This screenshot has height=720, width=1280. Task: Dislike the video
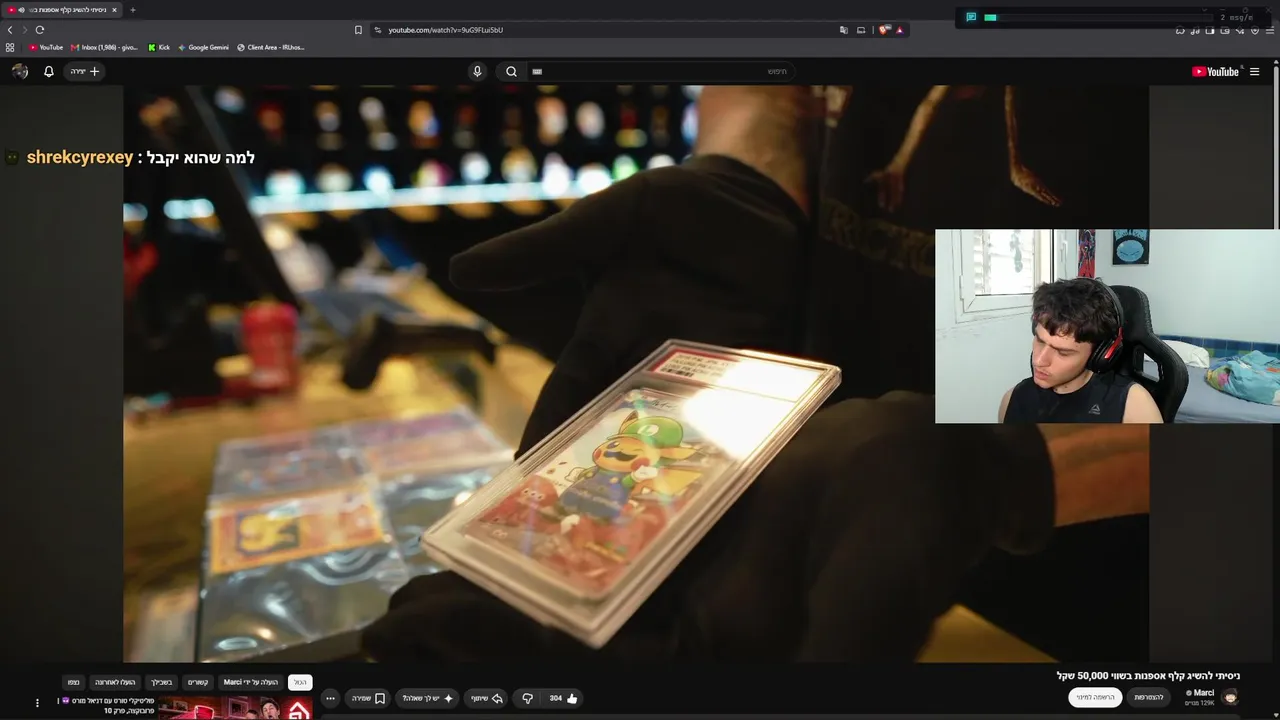pyautogui.click(x=528, y=698)
